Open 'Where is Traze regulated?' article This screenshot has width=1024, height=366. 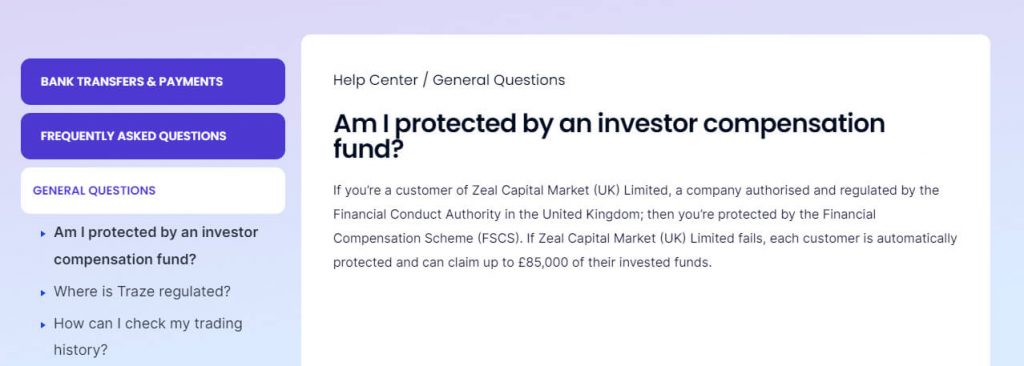(142, 291)
